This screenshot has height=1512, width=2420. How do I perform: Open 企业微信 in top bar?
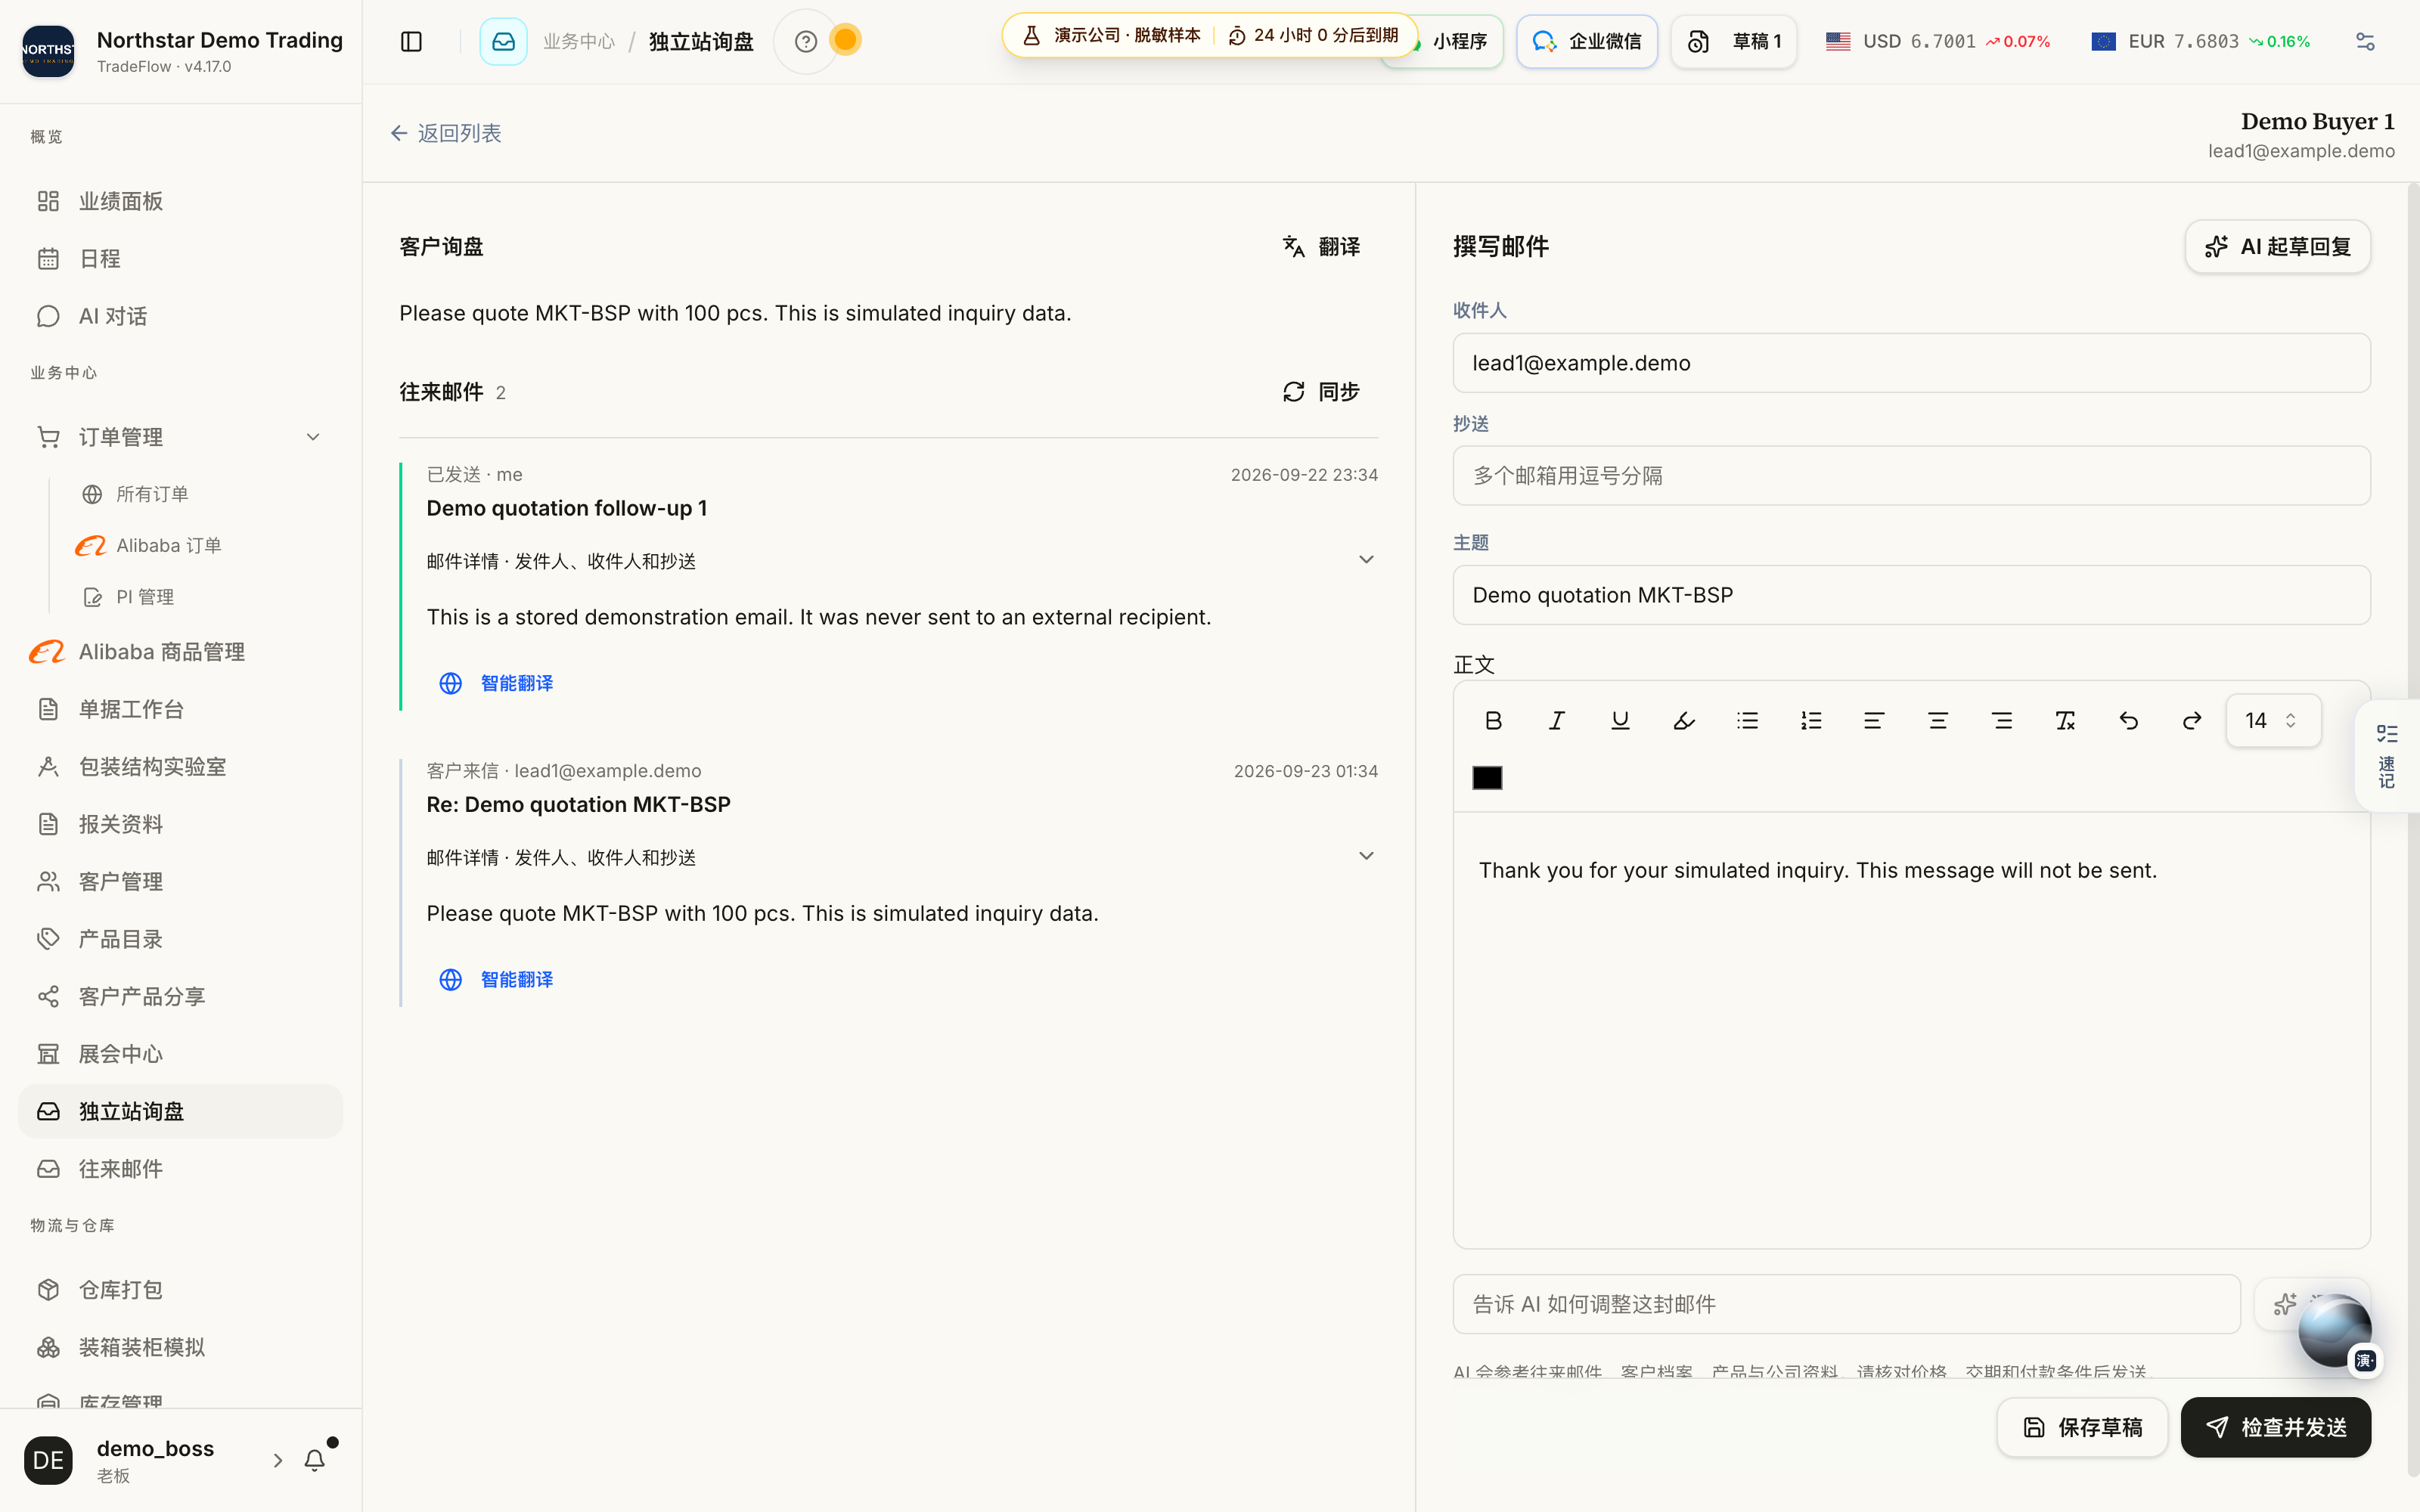1586,41
